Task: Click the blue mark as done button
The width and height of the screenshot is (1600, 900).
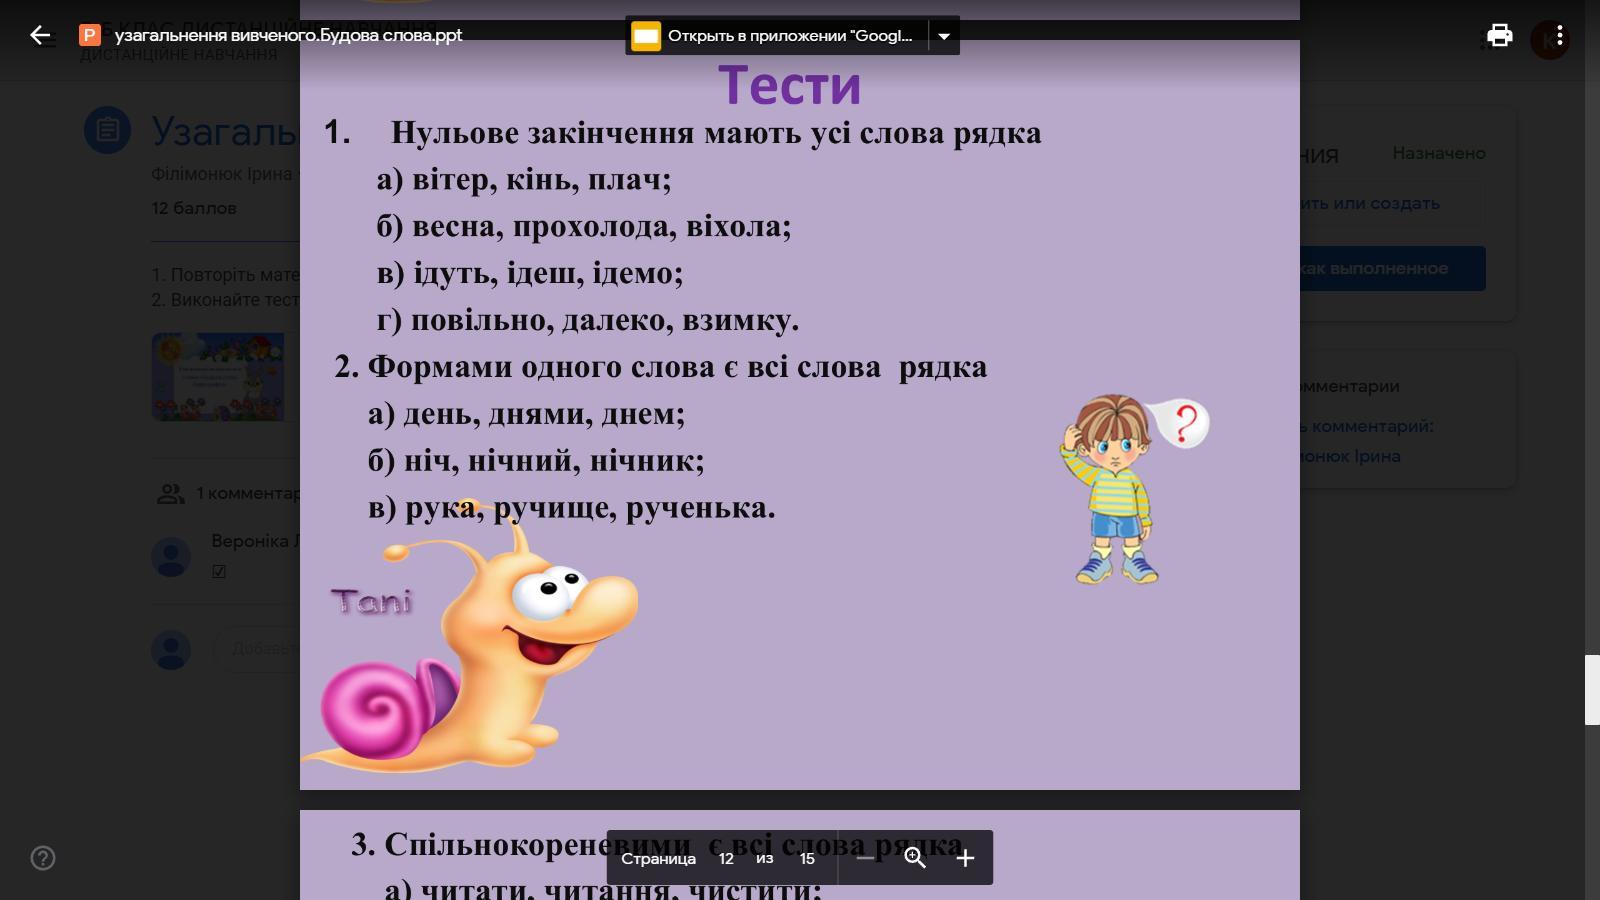Action: (1392, 268)
